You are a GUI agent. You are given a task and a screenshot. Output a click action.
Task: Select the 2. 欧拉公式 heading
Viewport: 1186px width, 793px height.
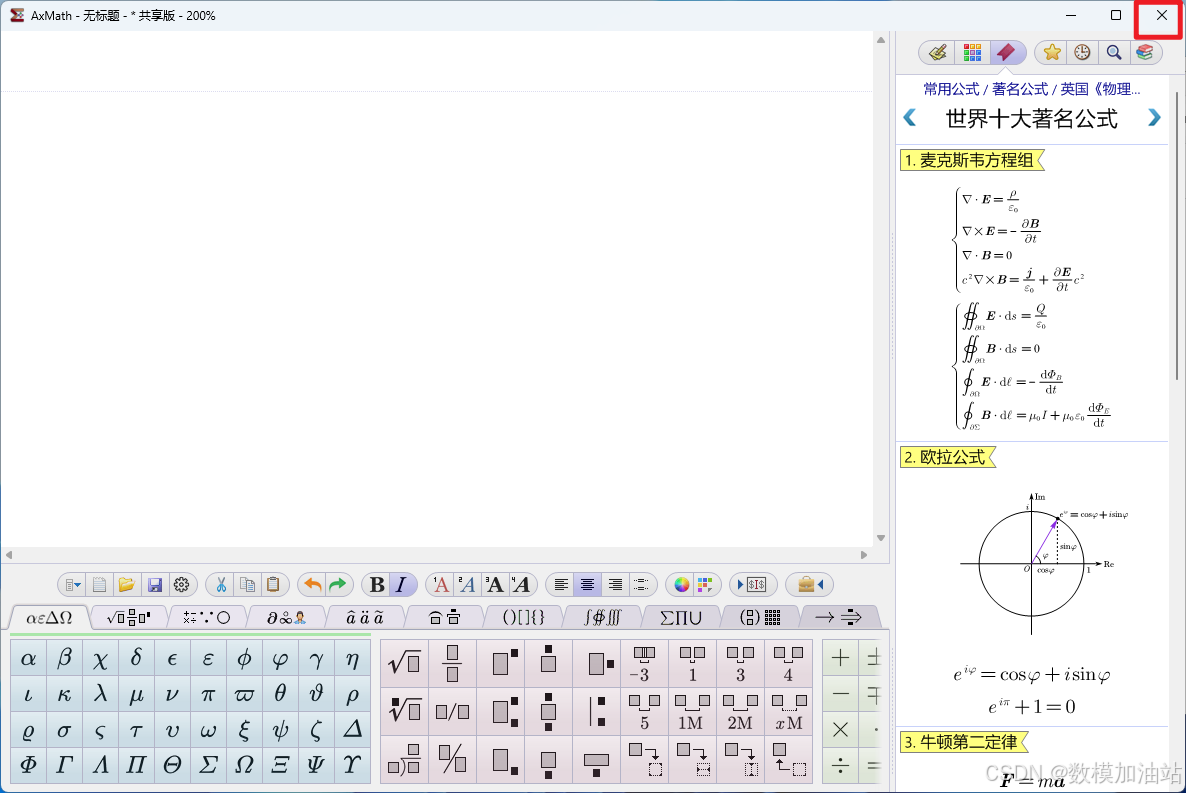[946, 457]
